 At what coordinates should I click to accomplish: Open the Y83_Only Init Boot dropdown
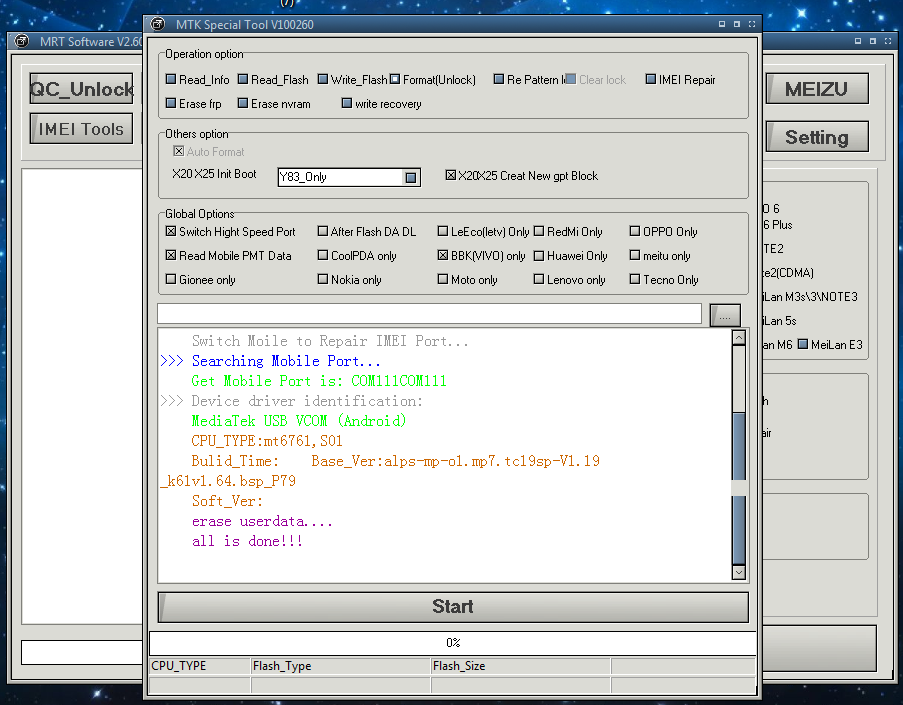click(x=411, y=177)
